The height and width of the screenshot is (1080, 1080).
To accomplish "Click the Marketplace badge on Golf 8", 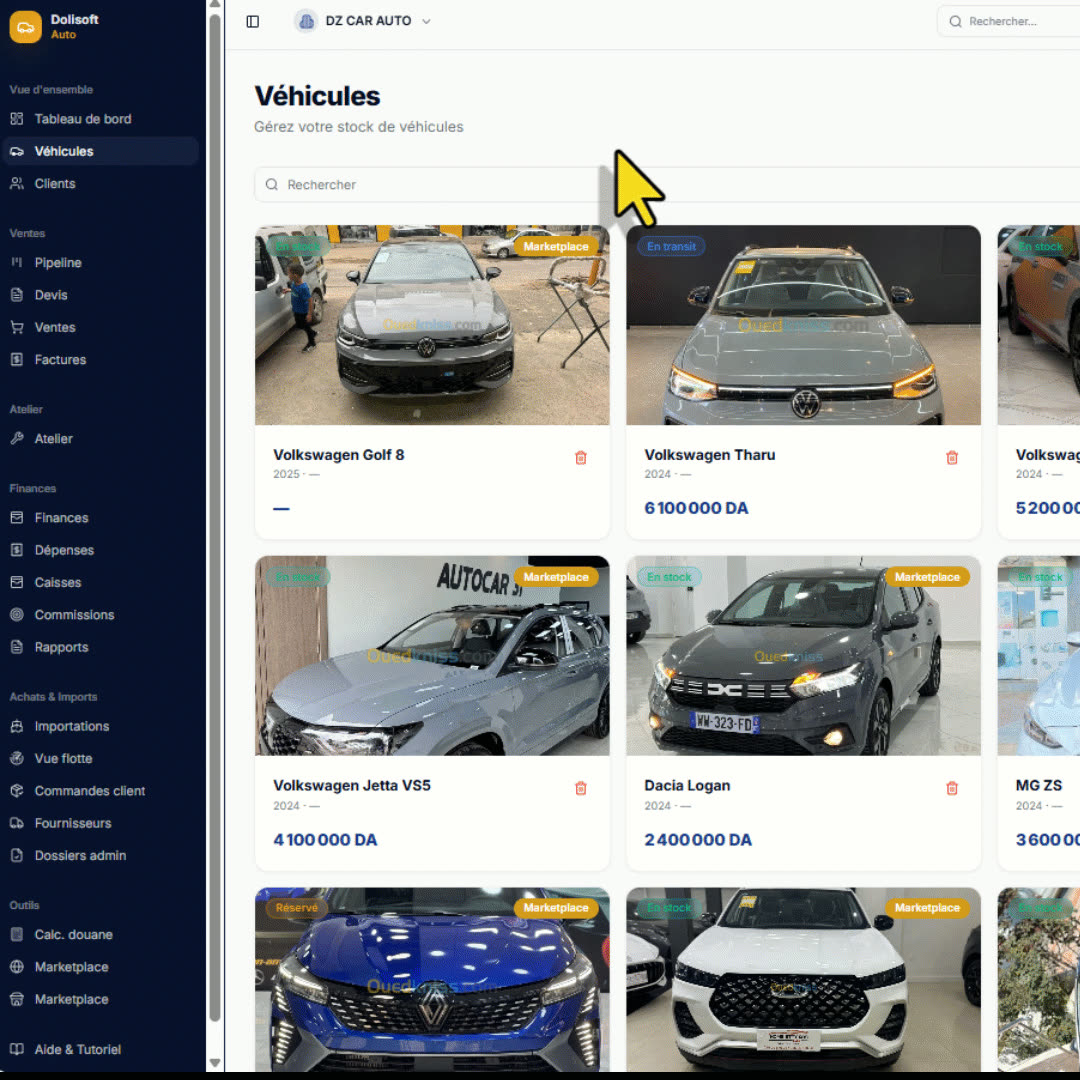I will [556, 247].
